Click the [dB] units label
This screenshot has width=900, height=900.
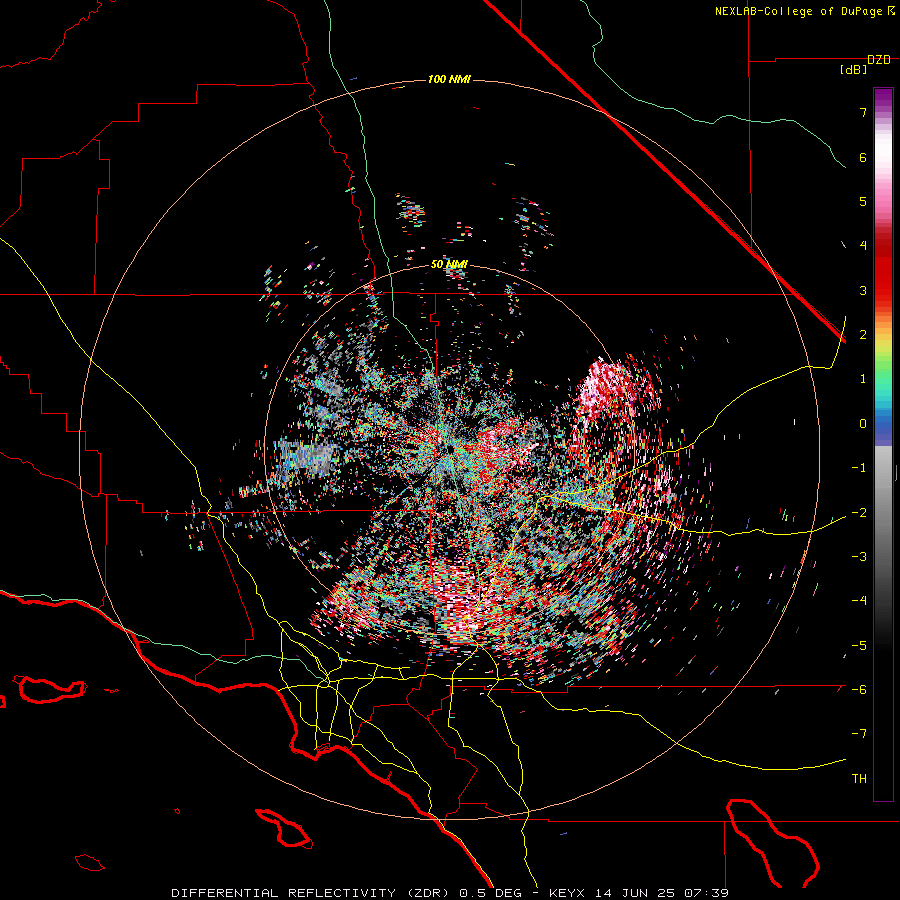[853, 70]
